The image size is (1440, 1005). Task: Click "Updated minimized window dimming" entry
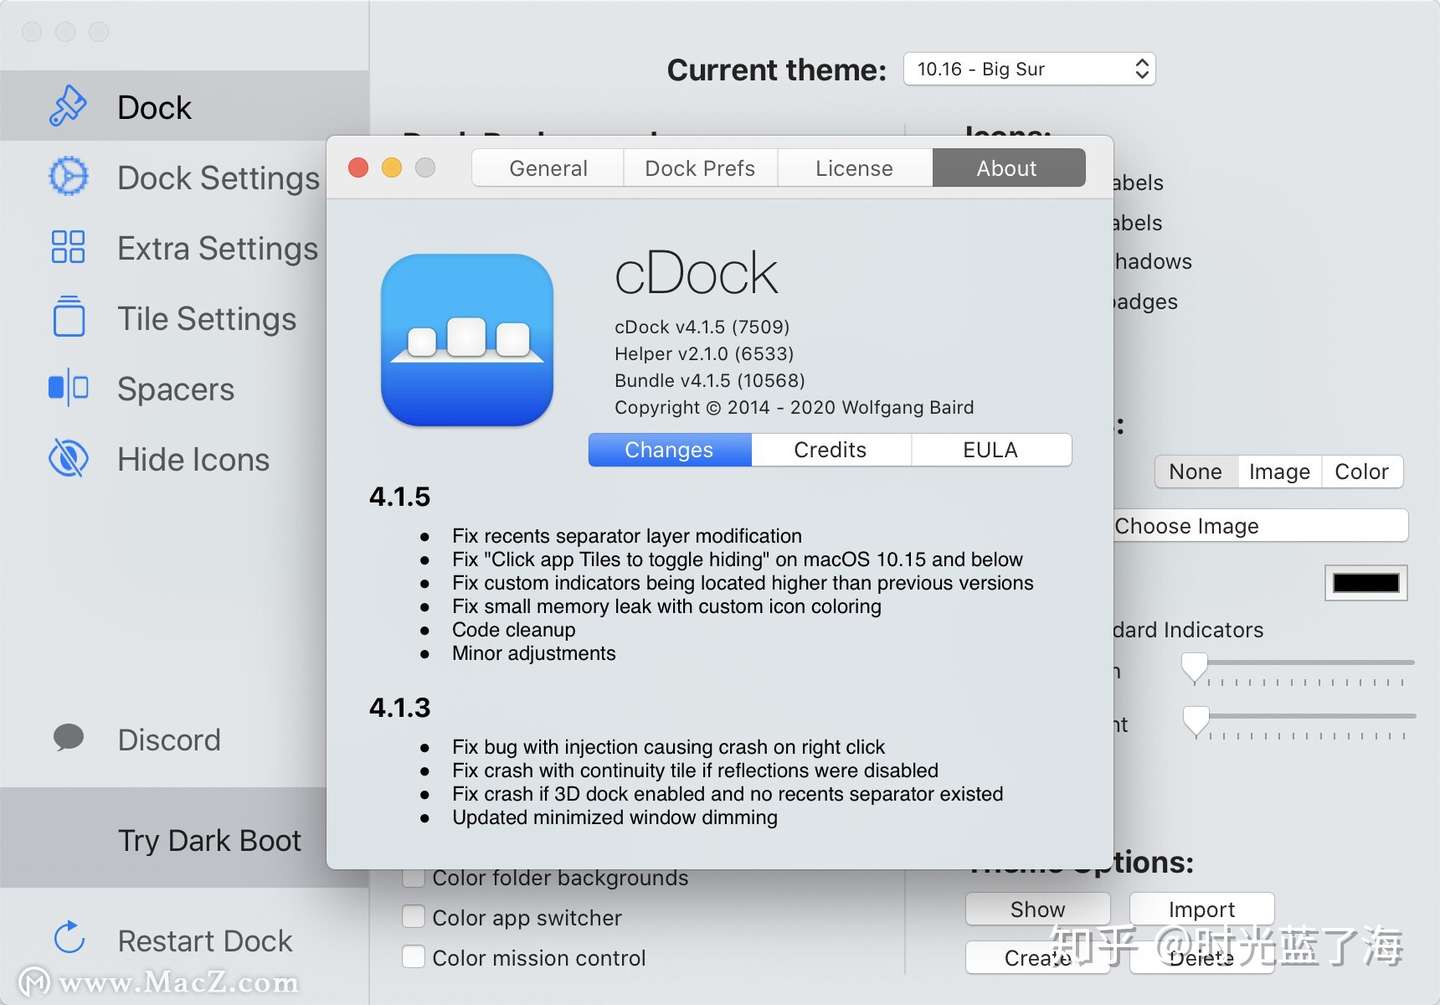pyautogui.click(x=615, y=817)
